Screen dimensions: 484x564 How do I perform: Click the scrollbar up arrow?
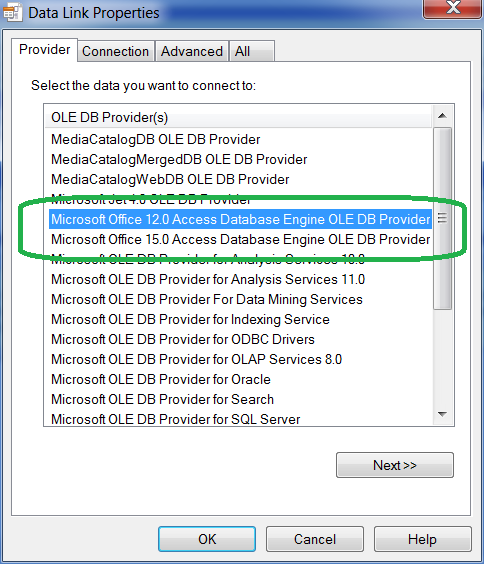442,116
